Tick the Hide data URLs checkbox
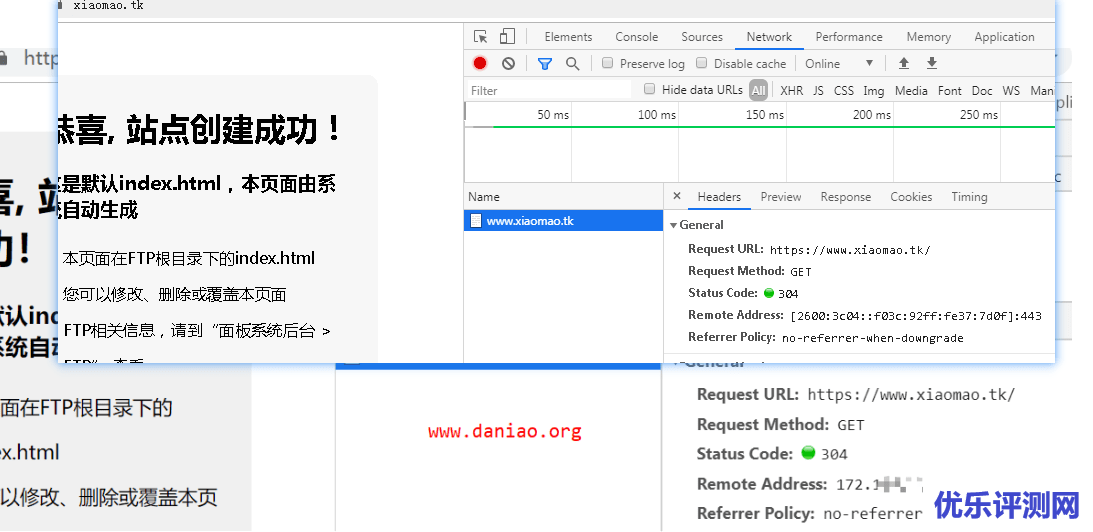This screenshot has width=1093, height=532. (650, 90)
